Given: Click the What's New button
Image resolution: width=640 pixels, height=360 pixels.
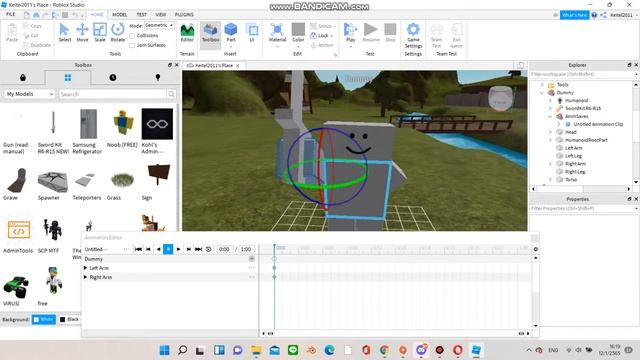Looking at the screenshot, I should (574, 15).
